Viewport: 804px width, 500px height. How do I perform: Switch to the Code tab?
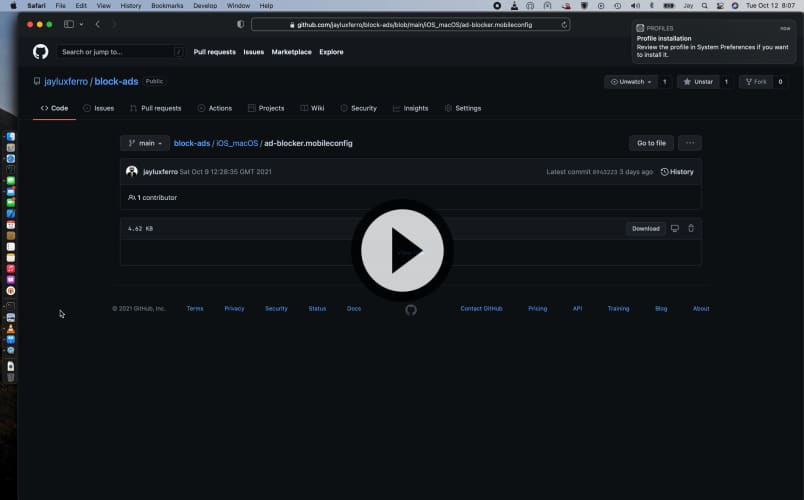(x=54, y=108)
